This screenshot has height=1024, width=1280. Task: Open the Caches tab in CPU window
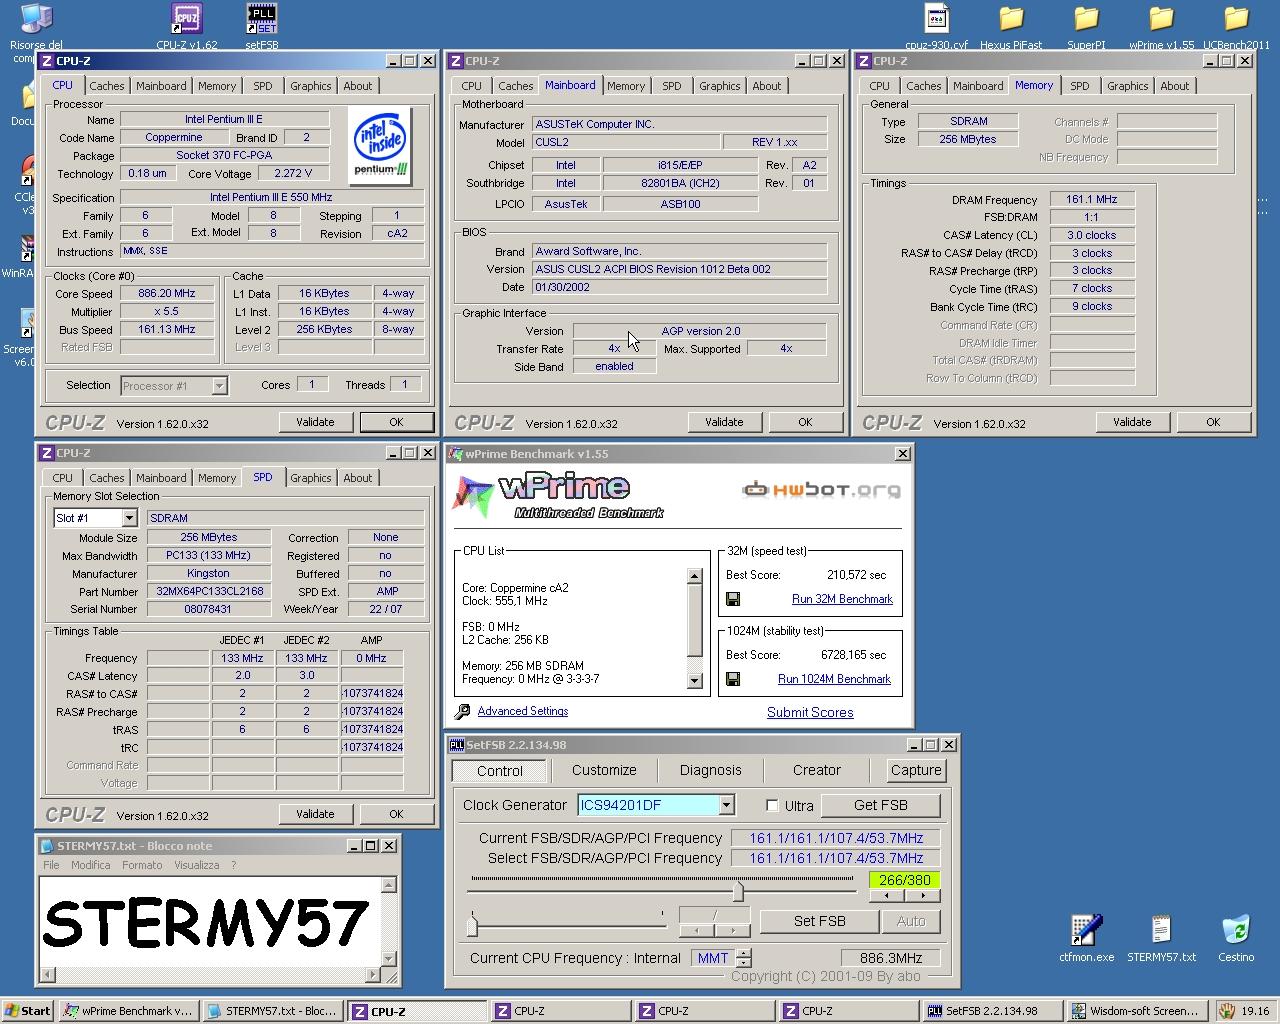(107, 86)
